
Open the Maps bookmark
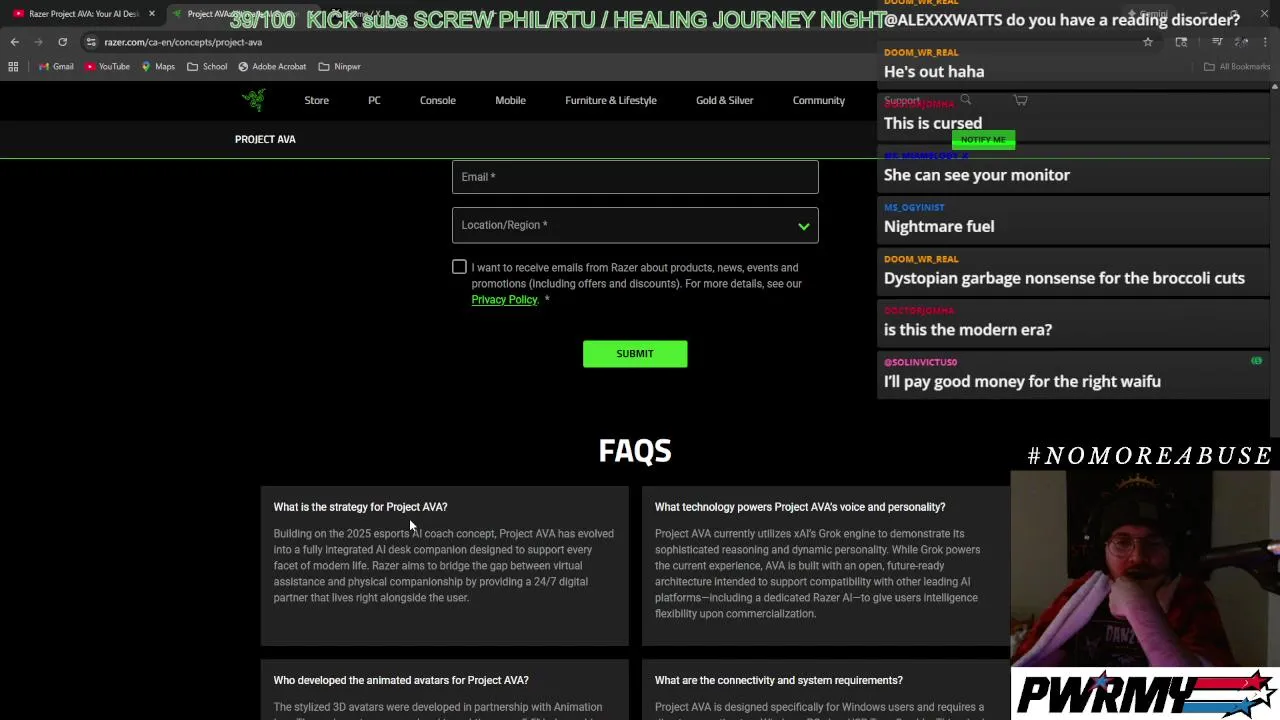coord(158,67)
